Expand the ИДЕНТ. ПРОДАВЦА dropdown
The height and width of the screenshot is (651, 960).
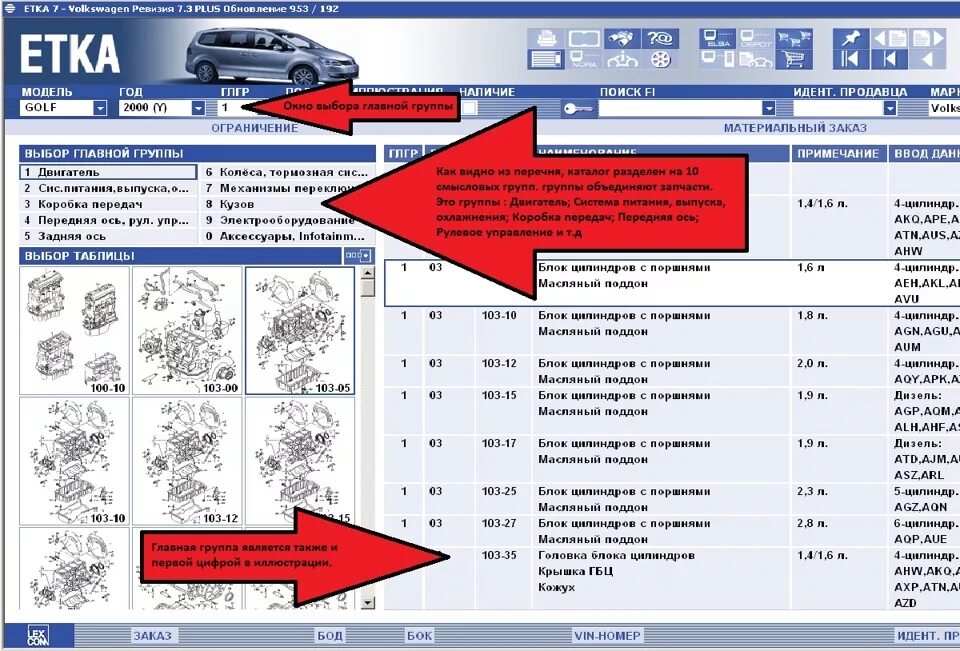890,108
